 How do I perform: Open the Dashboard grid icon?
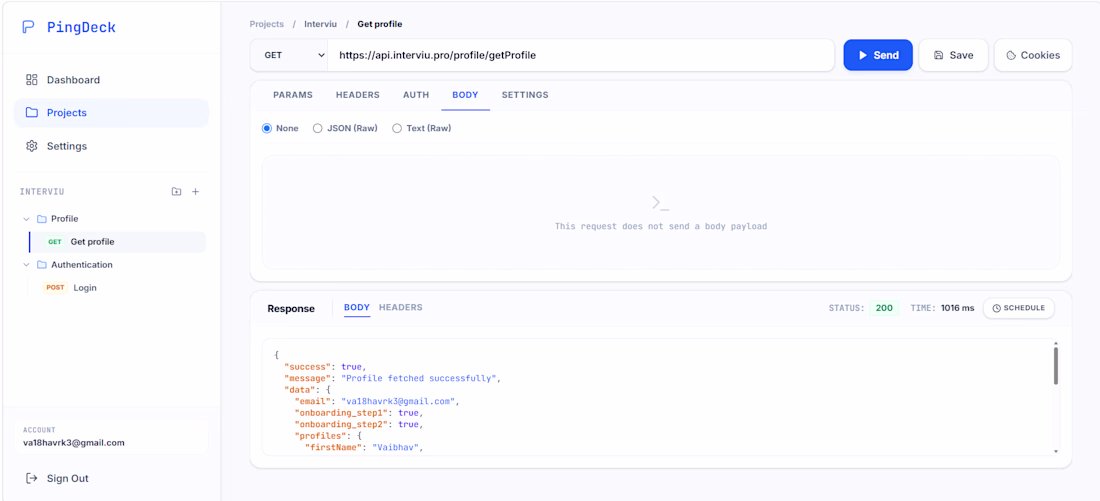(x=32, y=79)
